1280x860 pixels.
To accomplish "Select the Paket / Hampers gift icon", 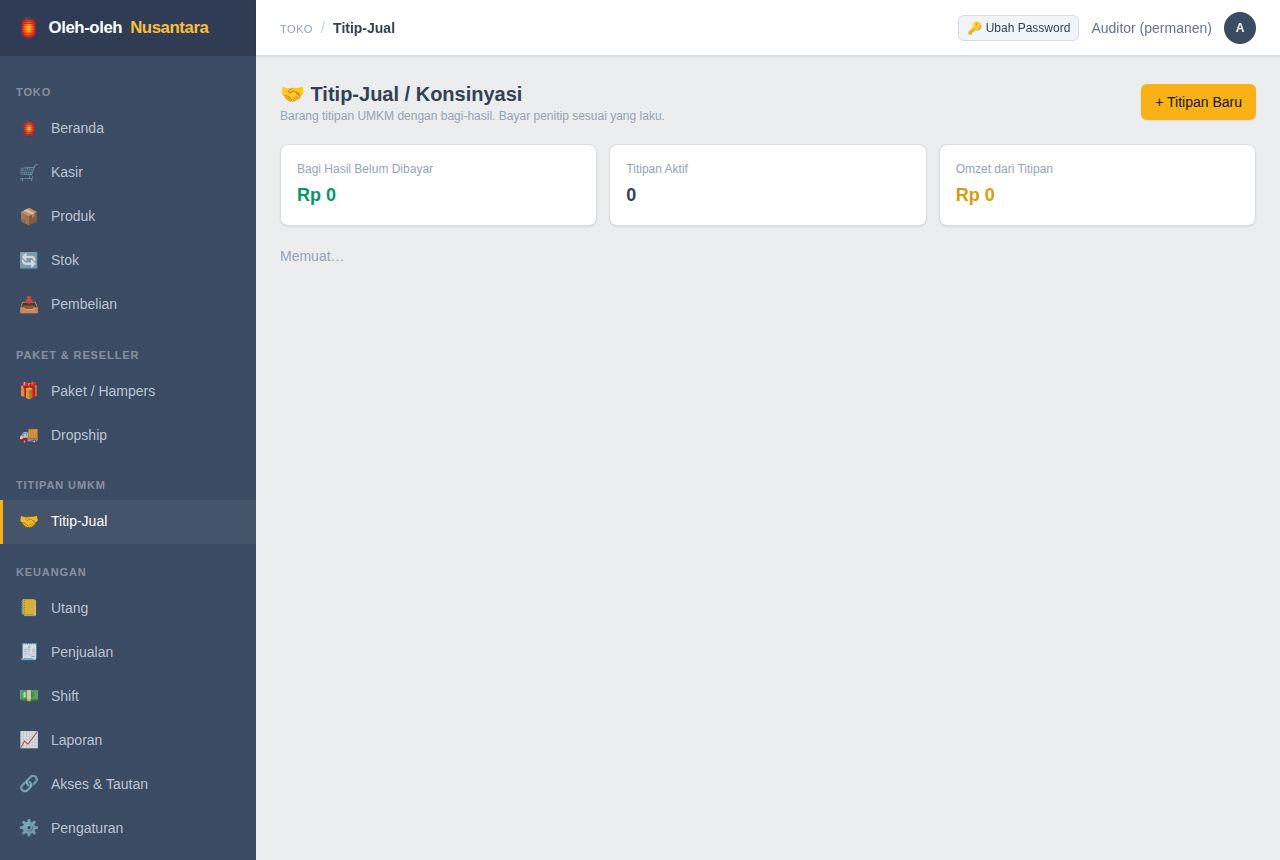I will 29,391.
